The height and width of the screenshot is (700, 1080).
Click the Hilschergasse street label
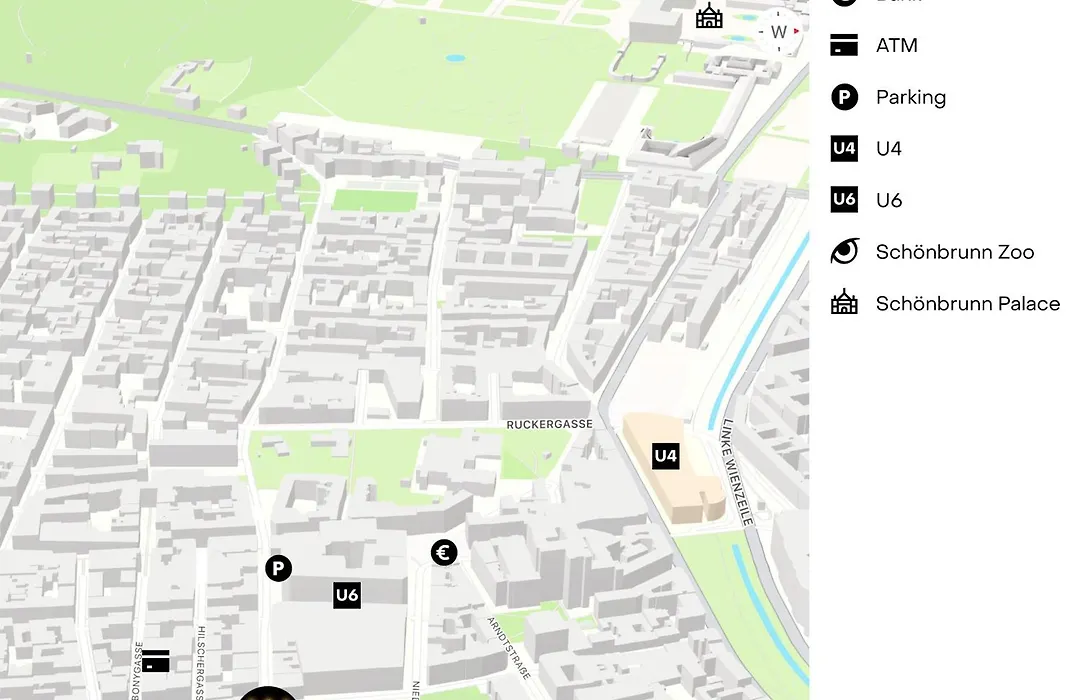(x=200, y=662)
